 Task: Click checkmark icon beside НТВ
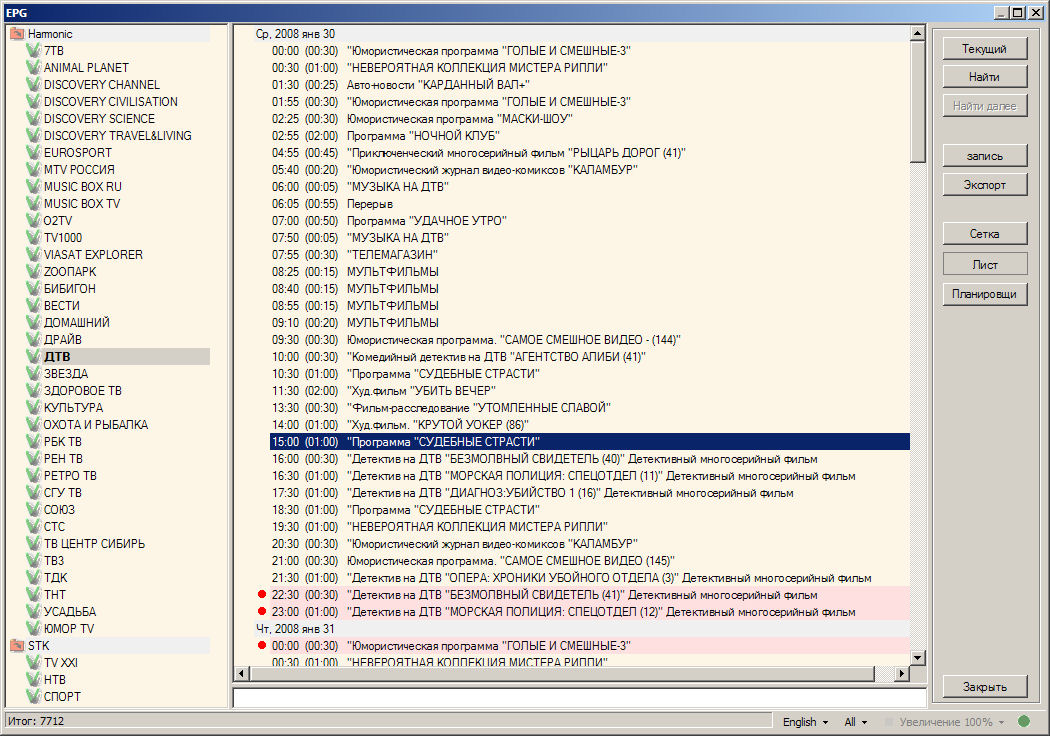(x=33, y=680)
